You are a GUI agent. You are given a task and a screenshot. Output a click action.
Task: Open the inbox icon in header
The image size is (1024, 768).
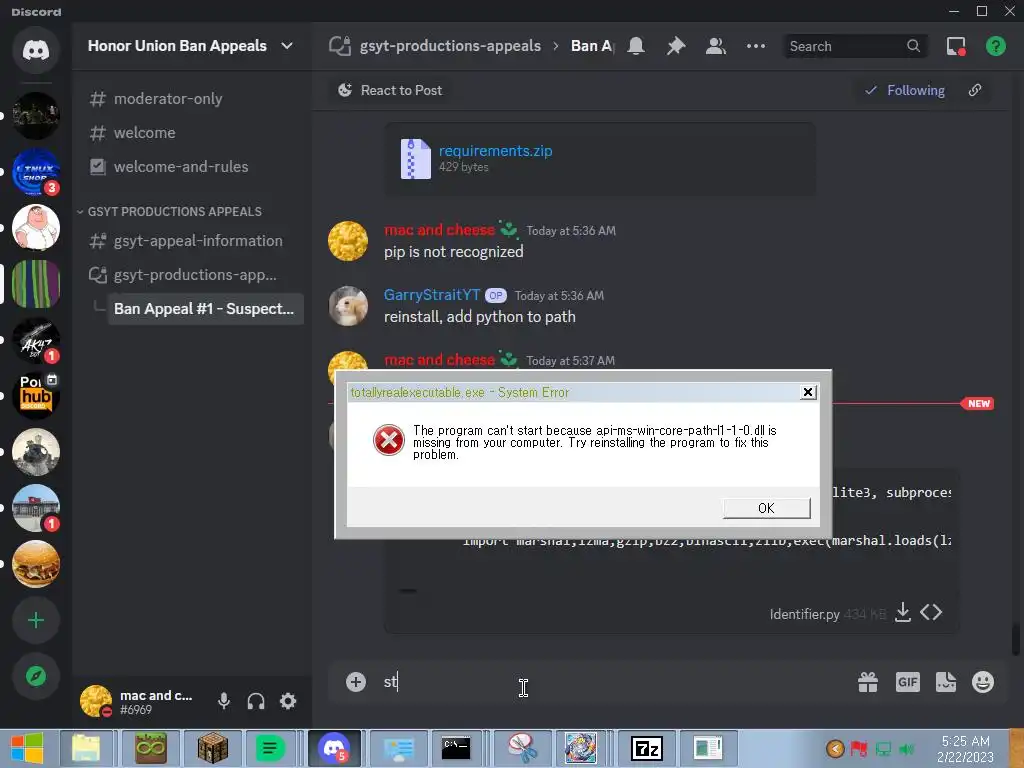(956, 46)
